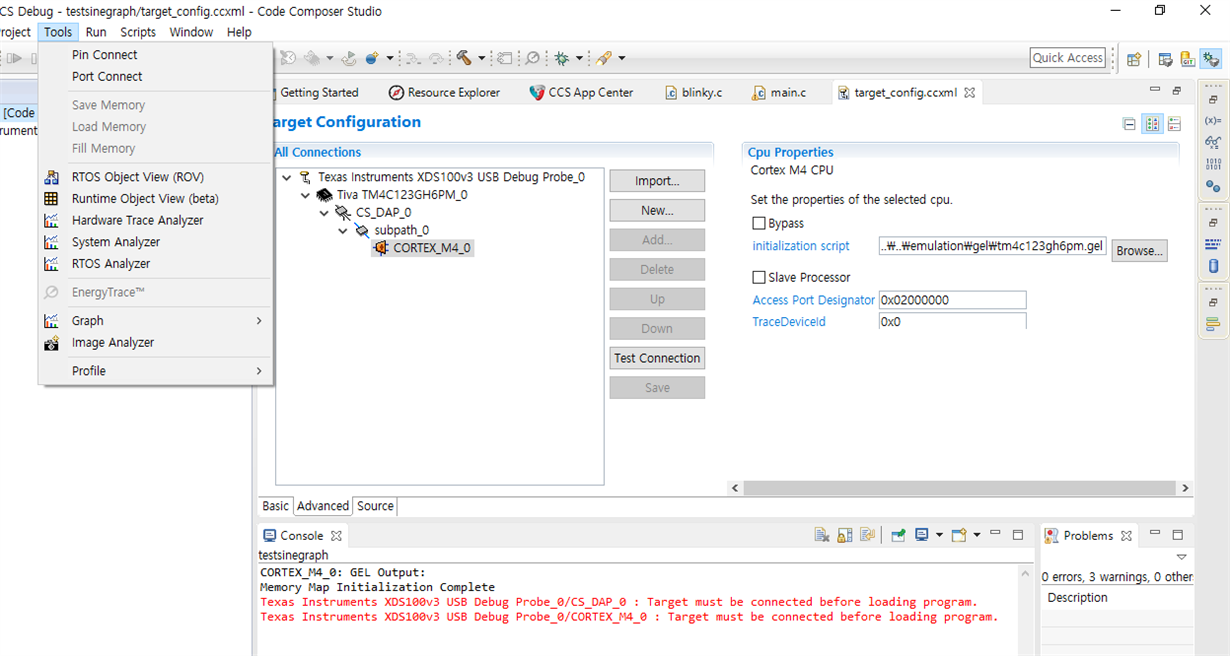This screenshot has height=656, width=1230.
Task: Collapse the subpath_0 tree node
Action: click(343, 231)
